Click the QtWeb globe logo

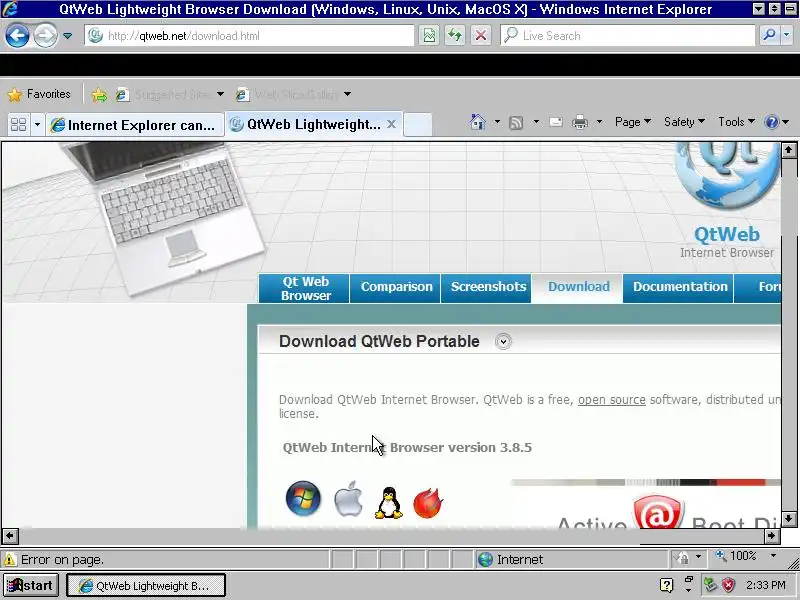point(728,175)
